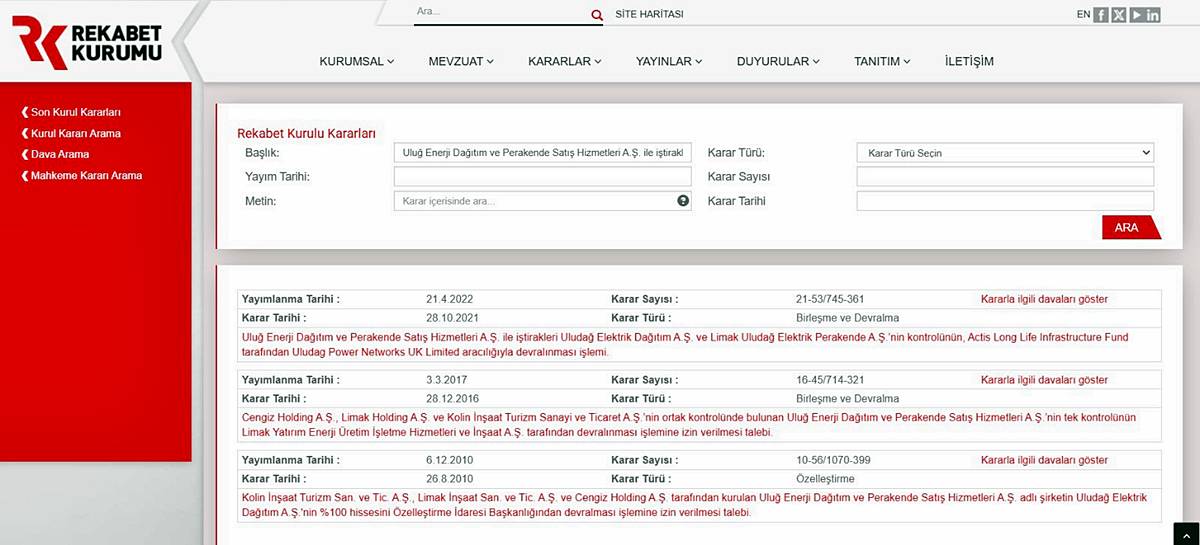Open the İLETİŞİM menu item
Screen dimensions: 1200x545
click(x=969, y=61)
